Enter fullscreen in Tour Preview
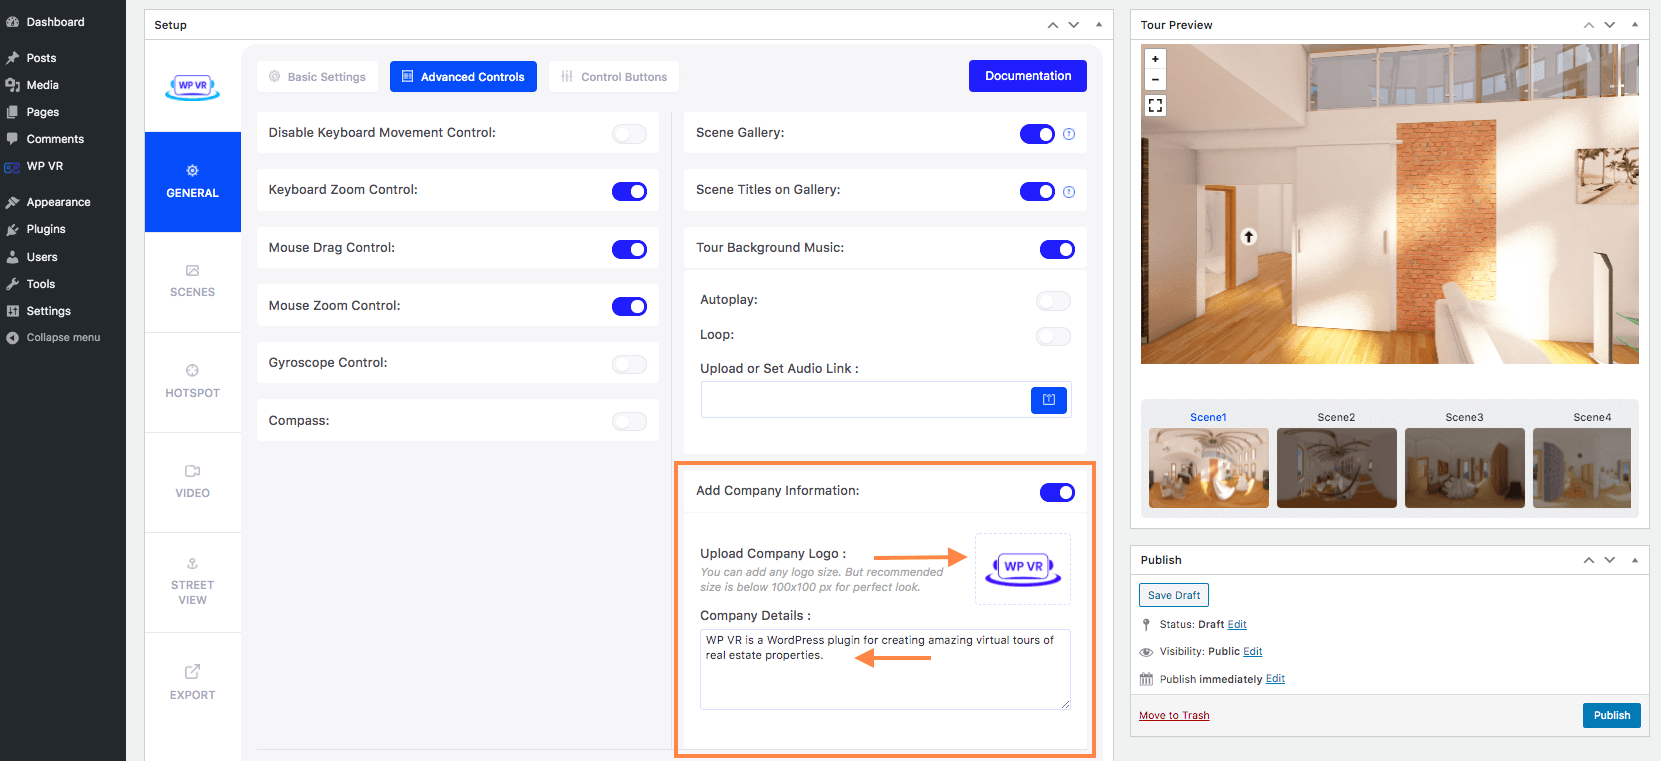The height and width of the screenshot is (761, 1661). click(x=1155, y=105)
